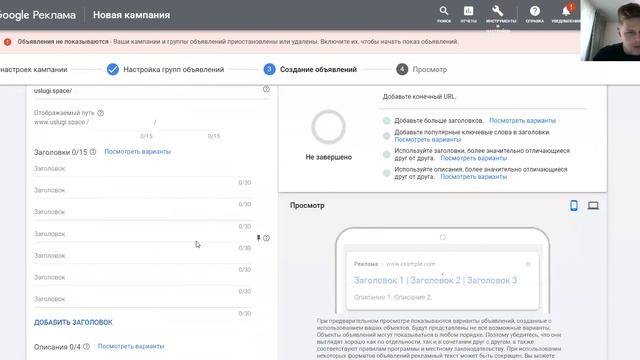Click the ad preview headline text
Viewport: 640px width, 360px height.
(x=435, y=280)
